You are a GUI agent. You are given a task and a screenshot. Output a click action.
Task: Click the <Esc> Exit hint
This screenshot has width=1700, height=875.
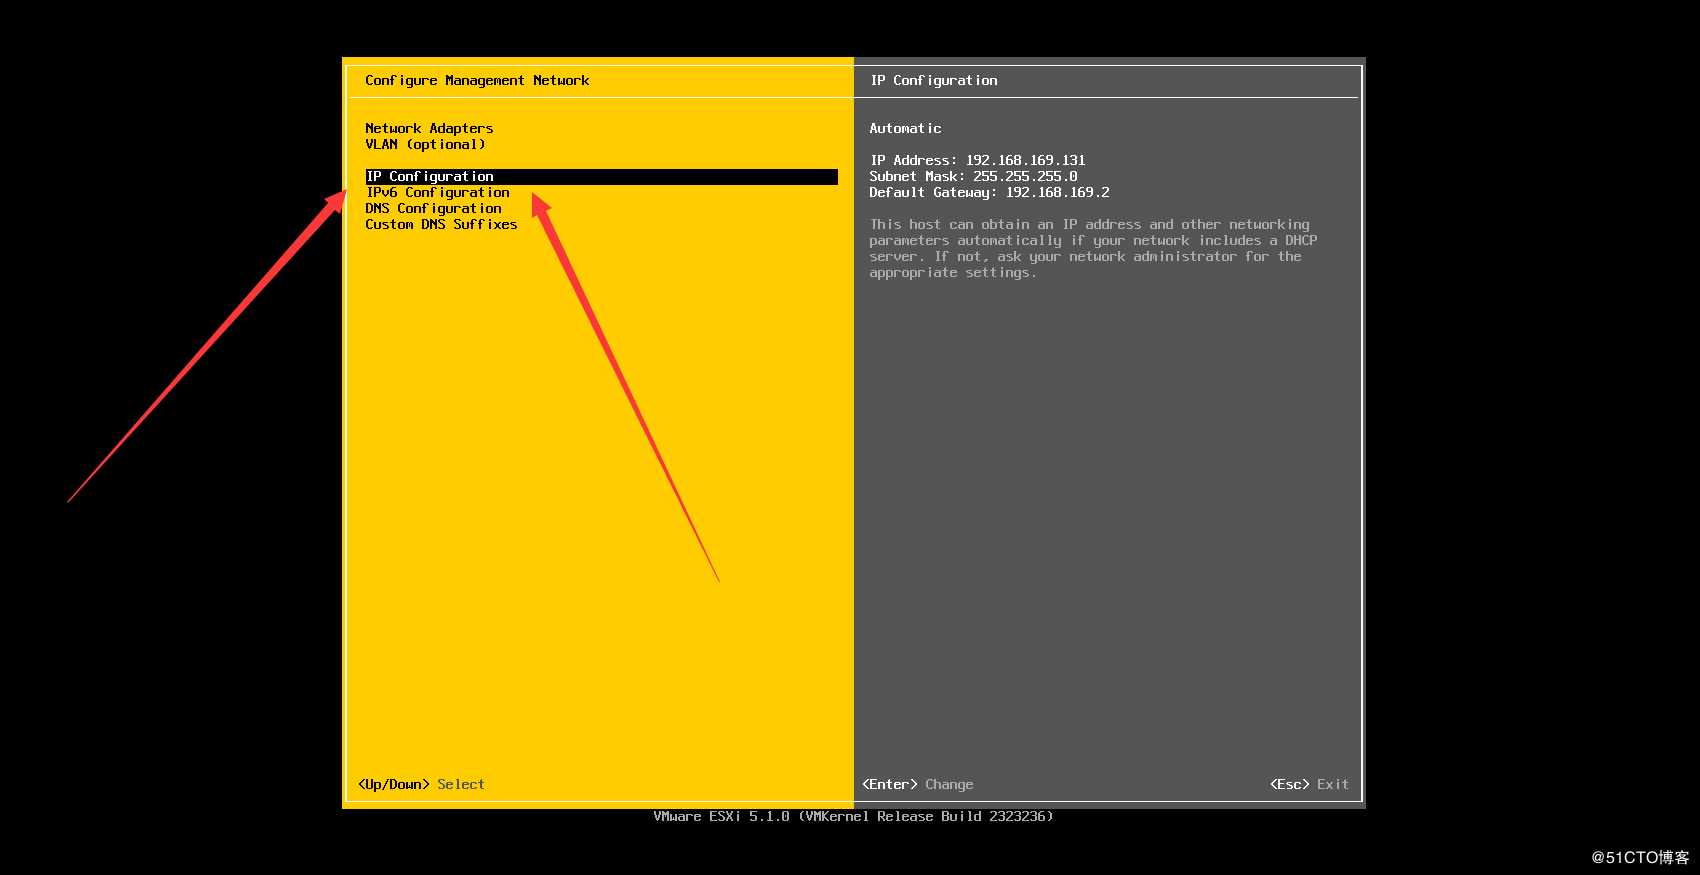(x=1309, y=784)
